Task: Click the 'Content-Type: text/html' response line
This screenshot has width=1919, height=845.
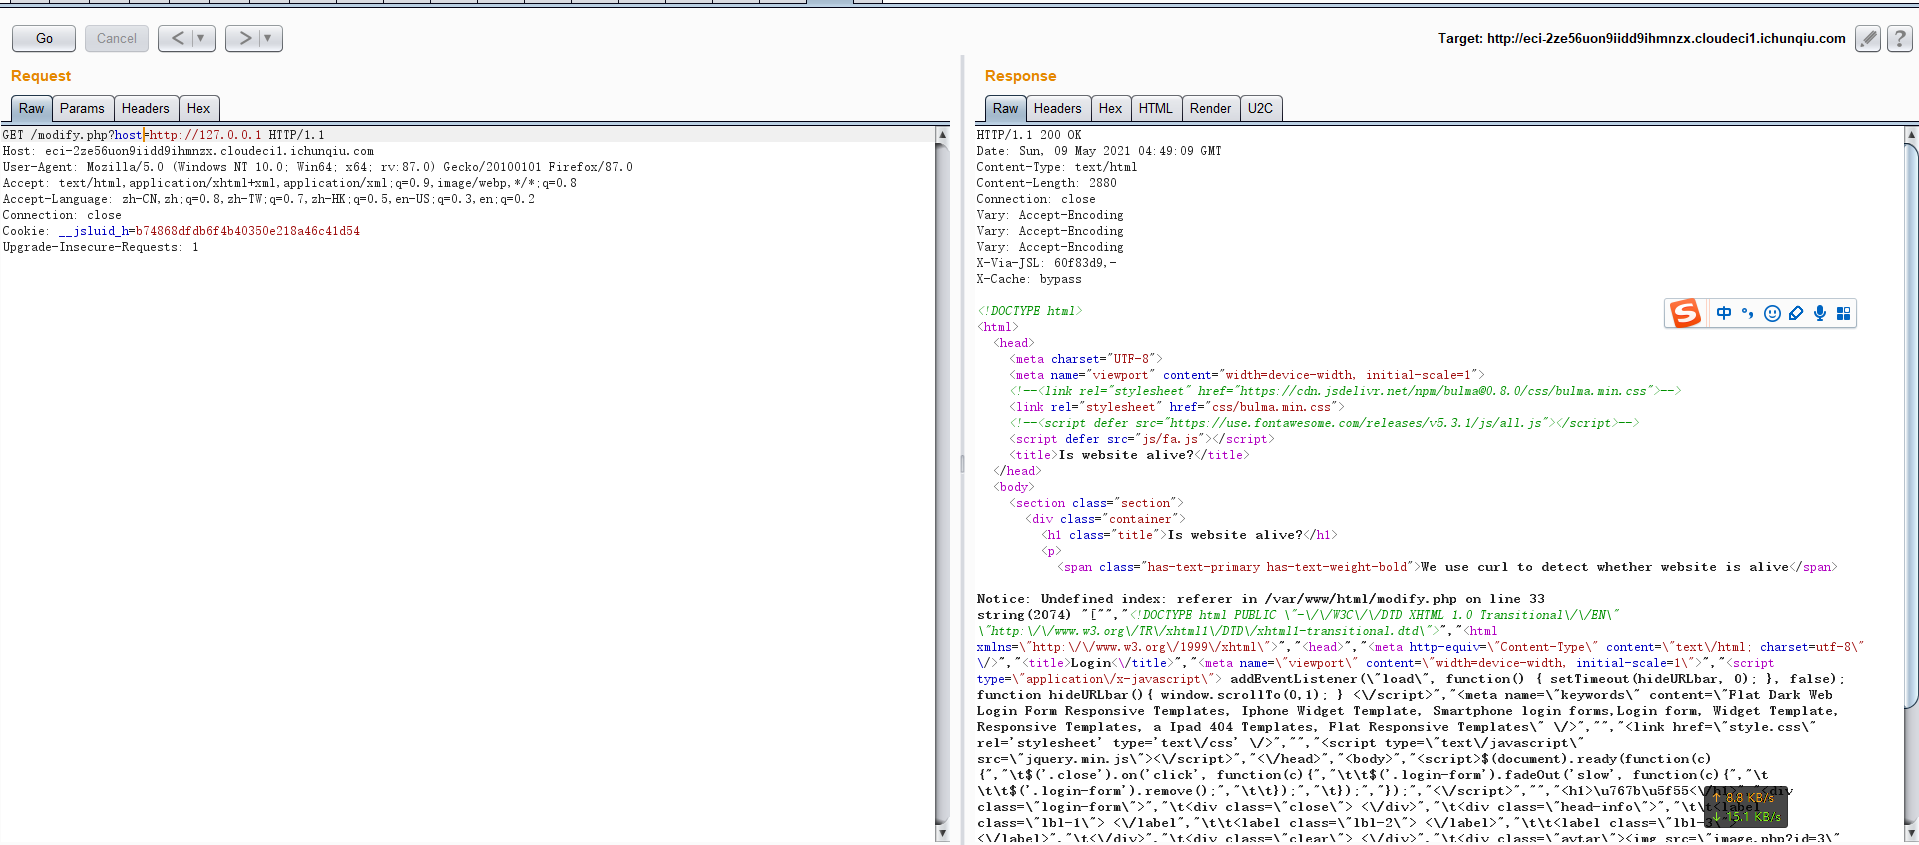Action: 1056,167
